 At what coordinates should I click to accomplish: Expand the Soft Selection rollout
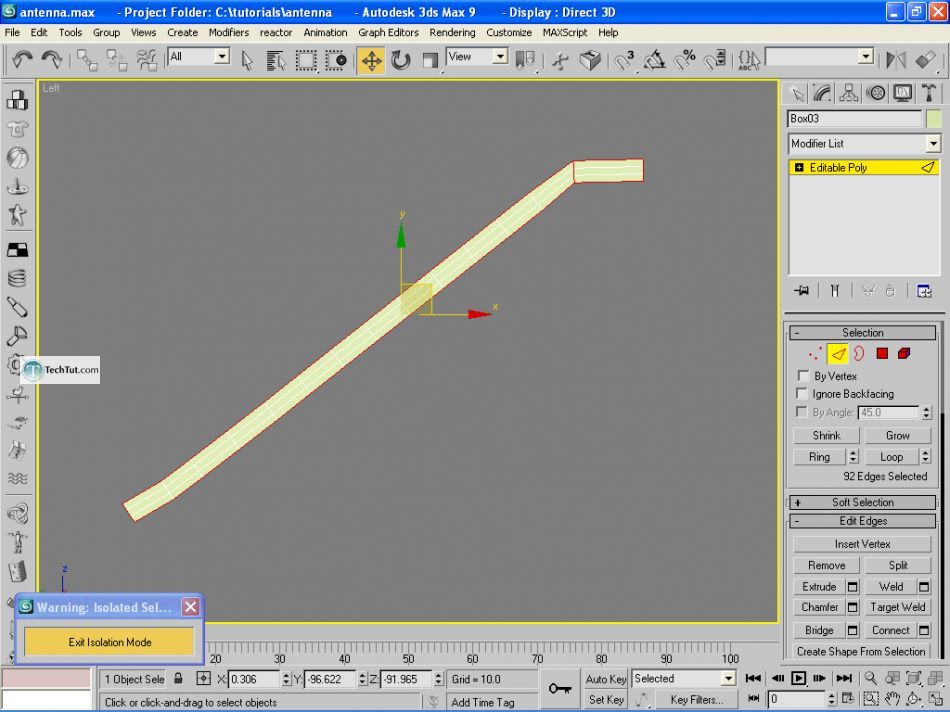863,502
